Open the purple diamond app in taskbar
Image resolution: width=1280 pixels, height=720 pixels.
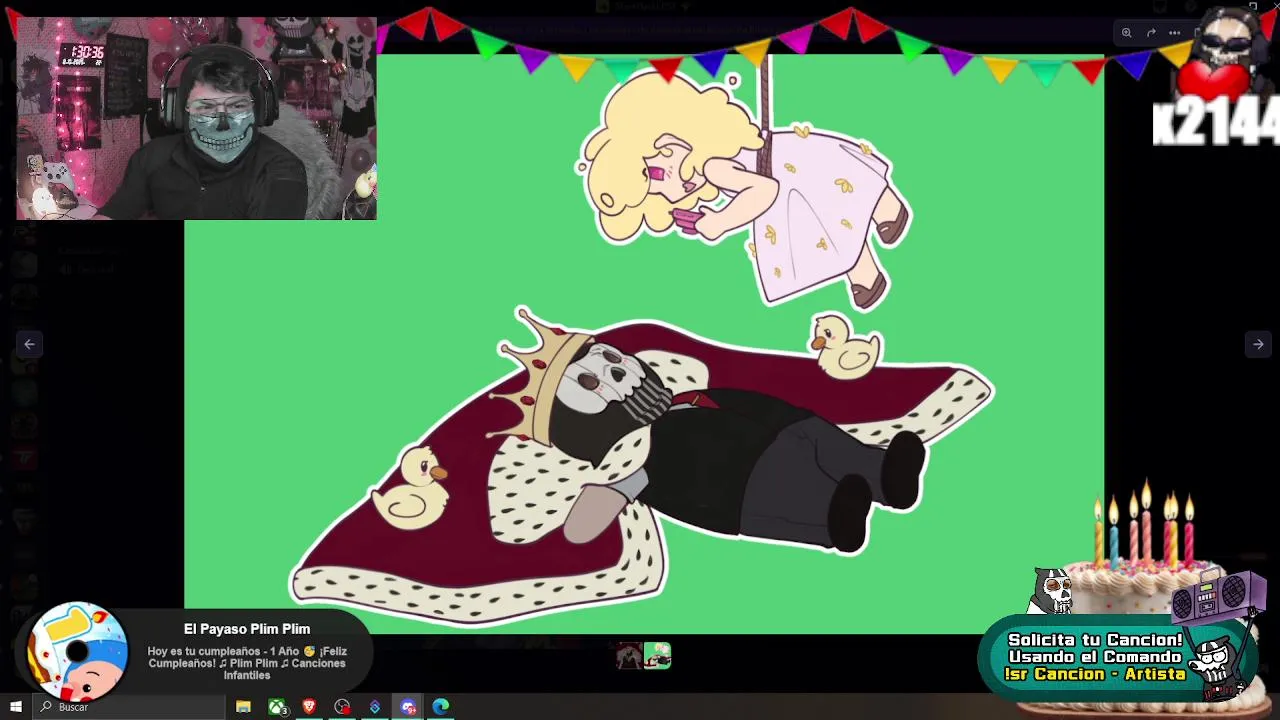tap(375, 707)
